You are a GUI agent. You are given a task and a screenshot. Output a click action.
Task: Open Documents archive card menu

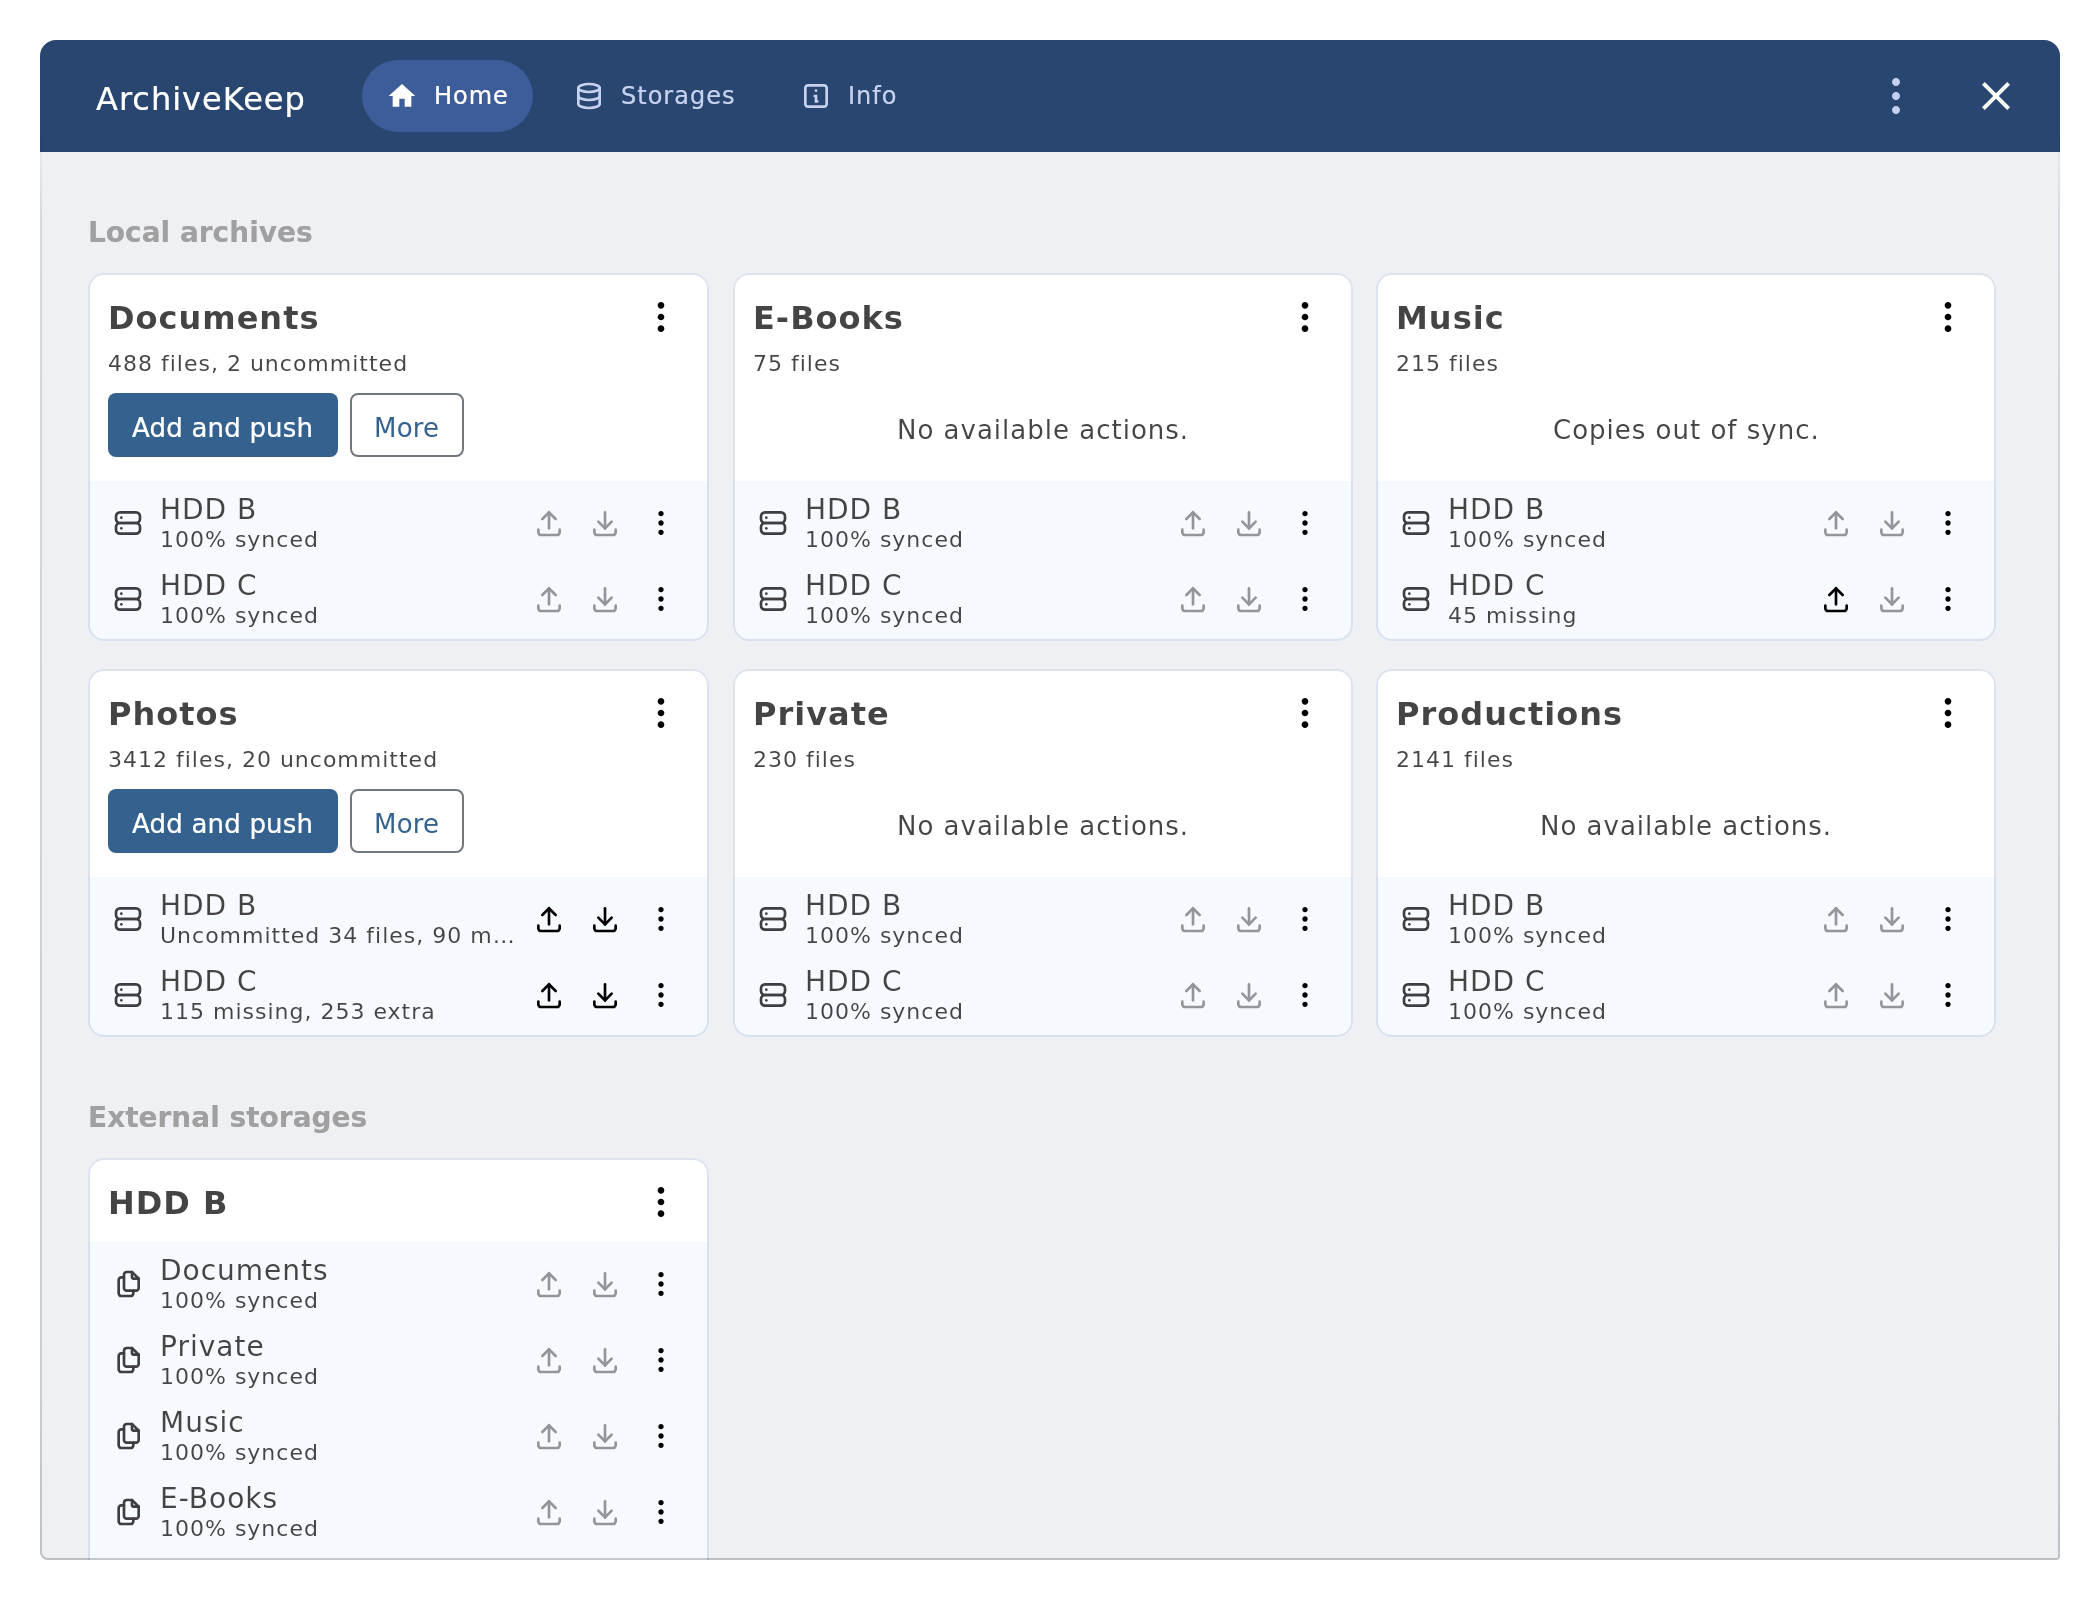coord(661,317)
